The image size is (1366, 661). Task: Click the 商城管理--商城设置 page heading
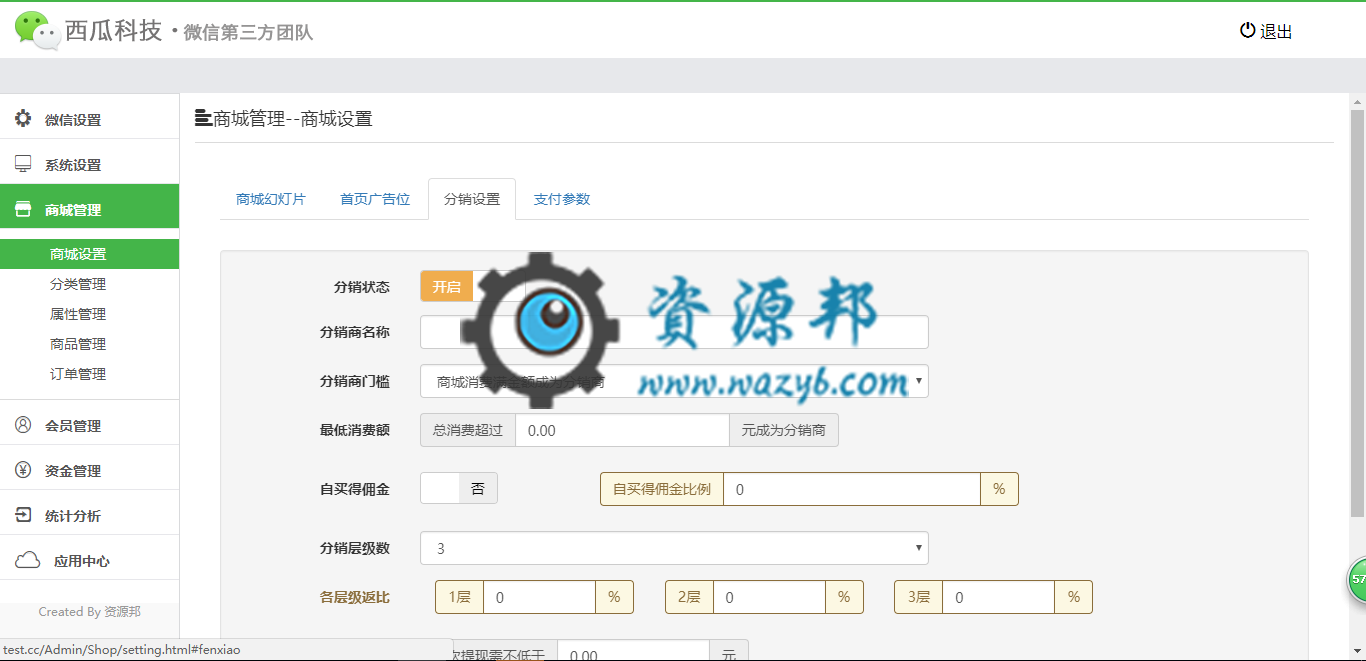coord(293,119)
